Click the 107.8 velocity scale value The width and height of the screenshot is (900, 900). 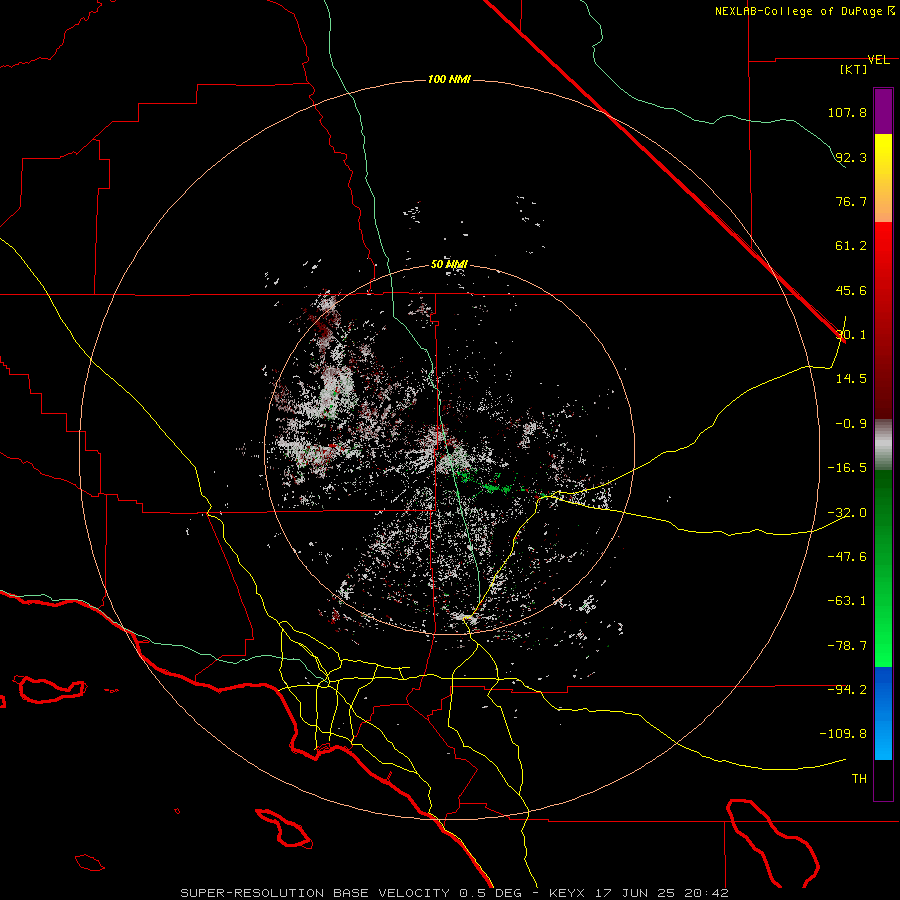[847, 112]
